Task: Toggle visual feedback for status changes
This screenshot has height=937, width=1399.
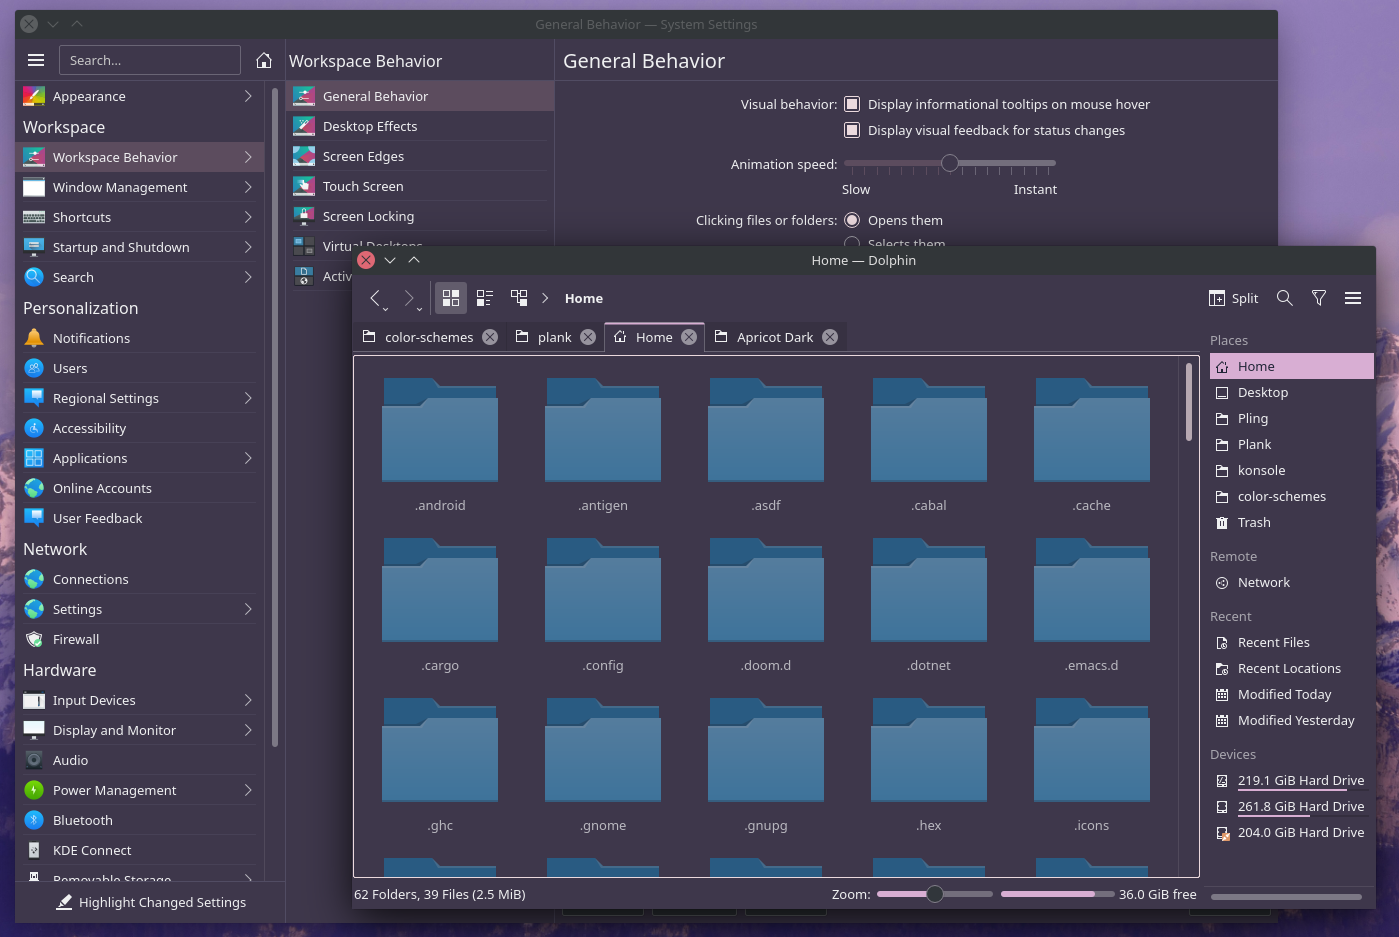Action: point(852,130)
